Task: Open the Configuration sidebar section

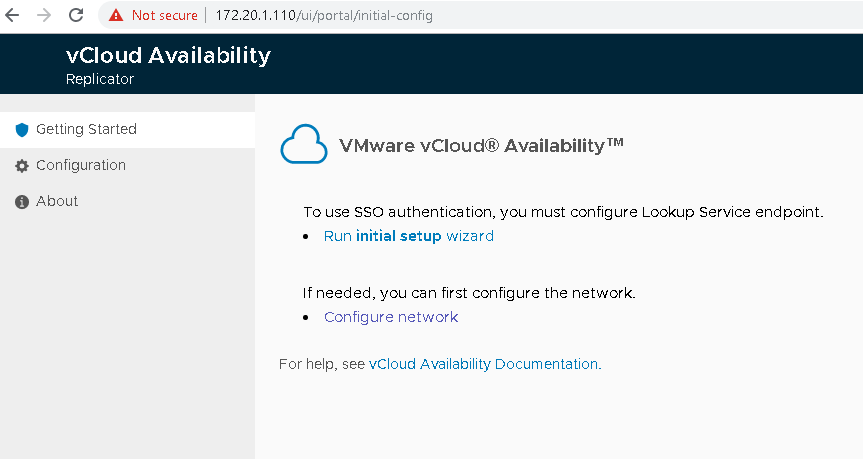Action: [x=127, y=165]
